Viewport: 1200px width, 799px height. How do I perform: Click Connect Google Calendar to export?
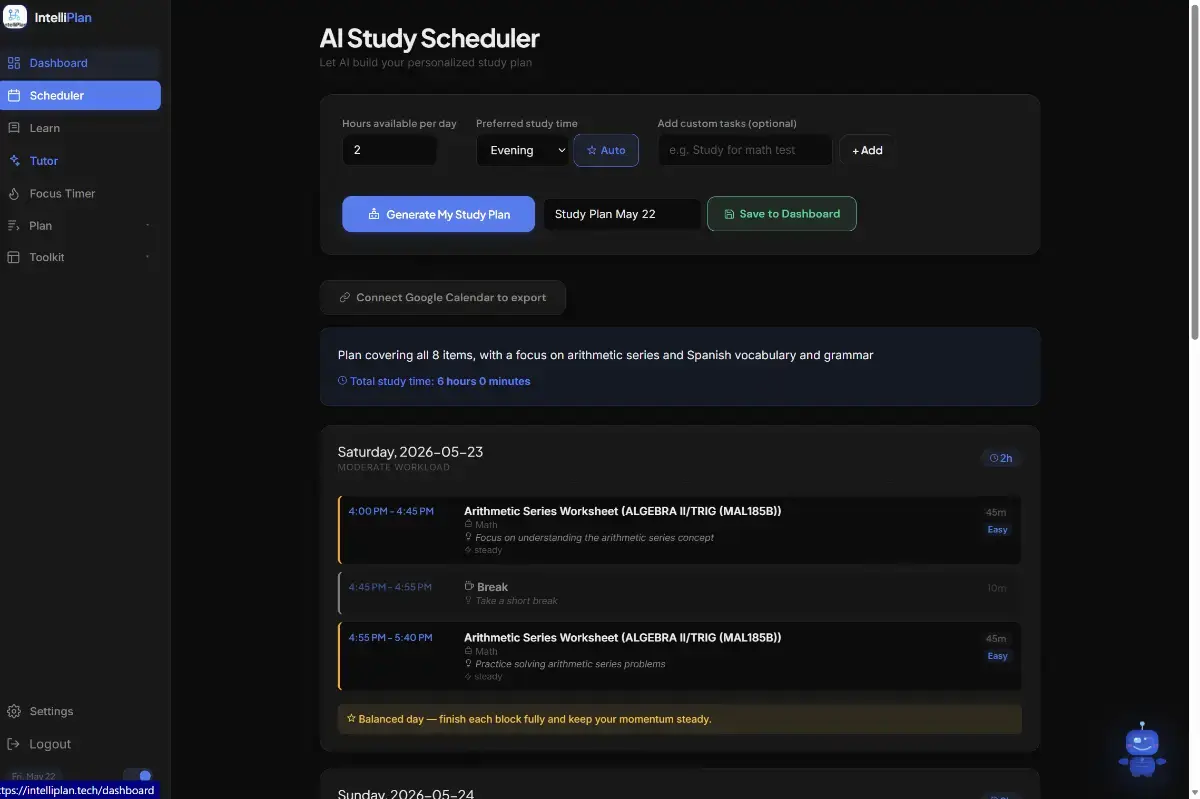(x=443, y=298)
